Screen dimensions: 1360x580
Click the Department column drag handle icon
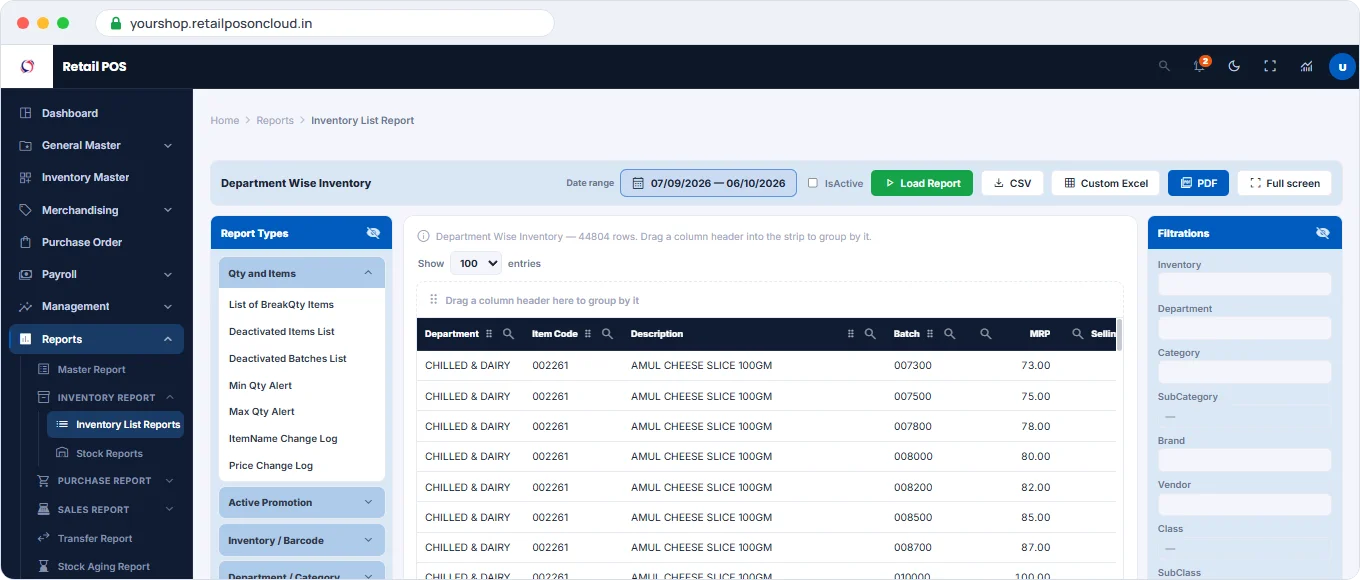(x=489, y=334)
